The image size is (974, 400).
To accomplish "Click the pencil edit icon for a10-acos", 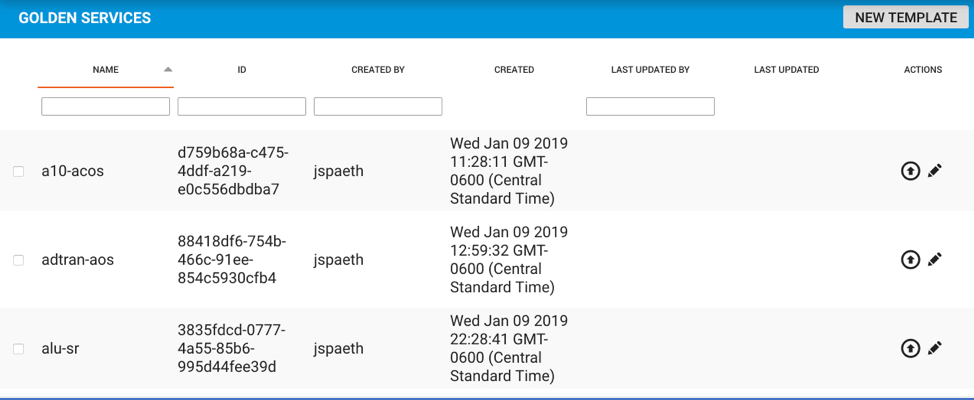I will pos(935,171).
